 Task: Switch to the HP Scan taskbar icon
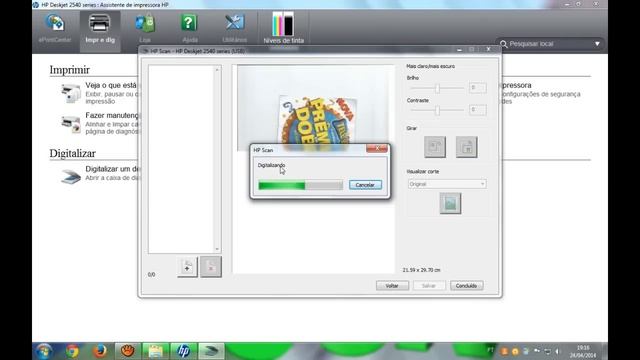[211, 351]
